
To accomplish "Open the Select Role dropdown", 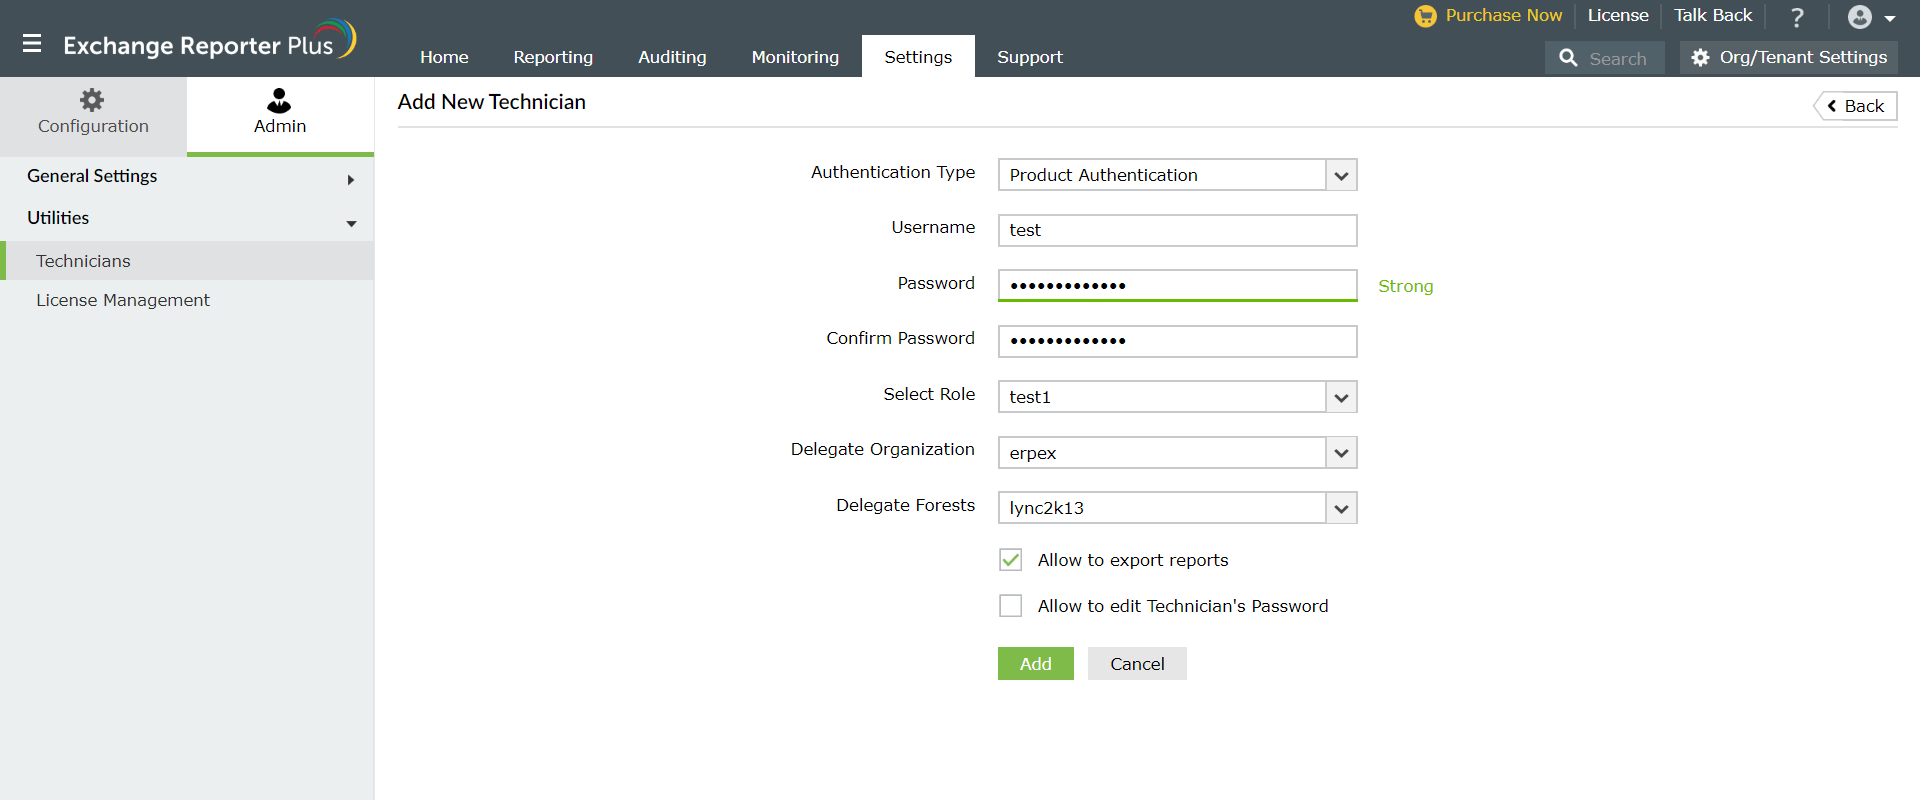I will click(x=1341, y=397).
